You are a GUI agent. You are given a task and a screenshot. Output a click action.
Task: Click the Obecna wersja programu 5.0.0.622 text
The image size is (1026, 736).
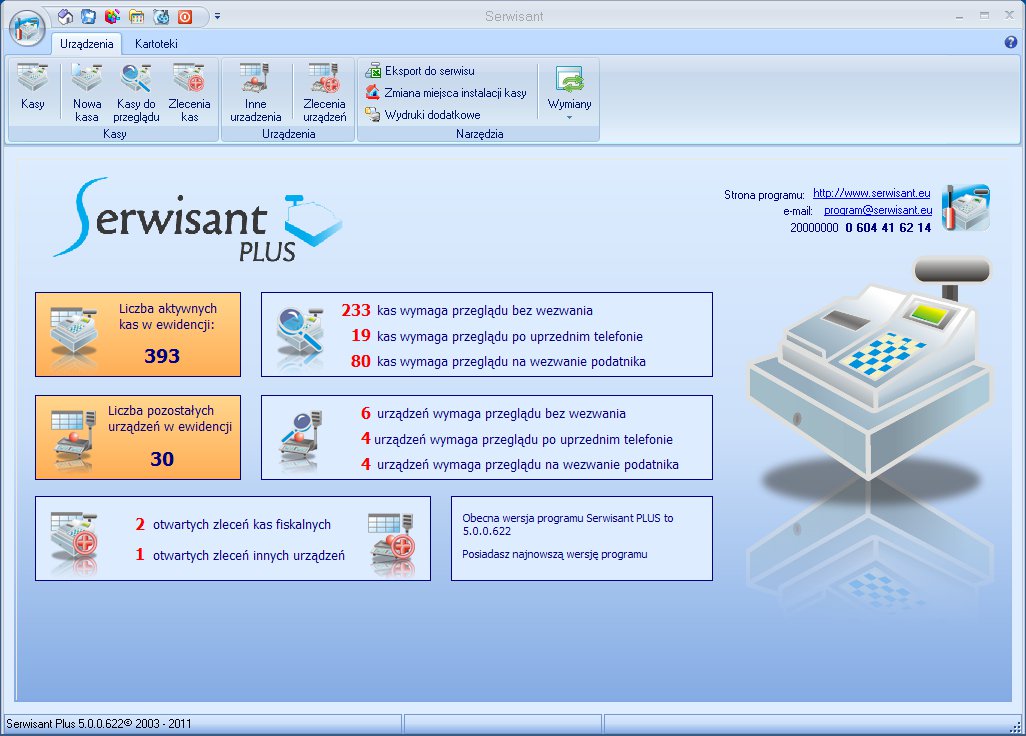coord(567,524)
